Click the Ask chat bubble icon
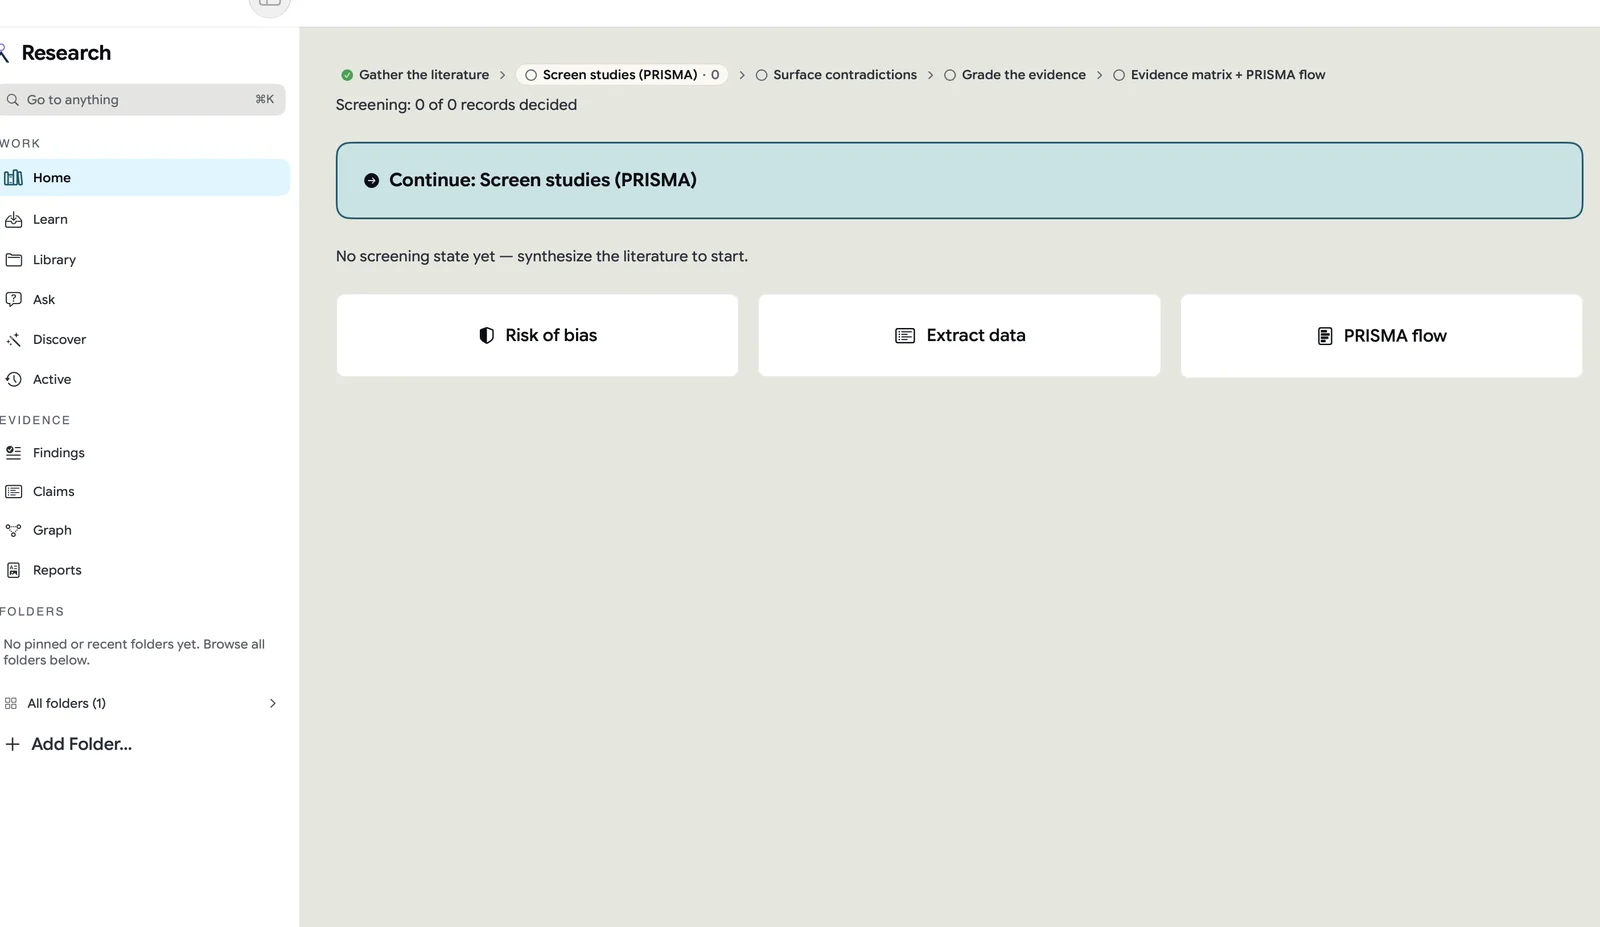Image resolution: width=1600 pixels, height=927 pixels. (14, 299)
